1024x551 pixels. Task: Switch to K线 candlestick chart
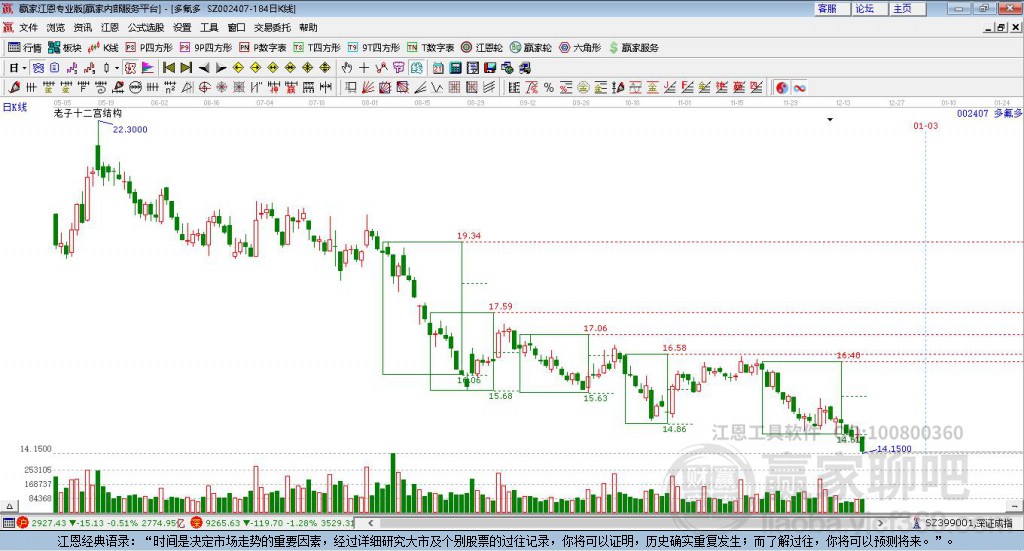(x=103, y=48)
